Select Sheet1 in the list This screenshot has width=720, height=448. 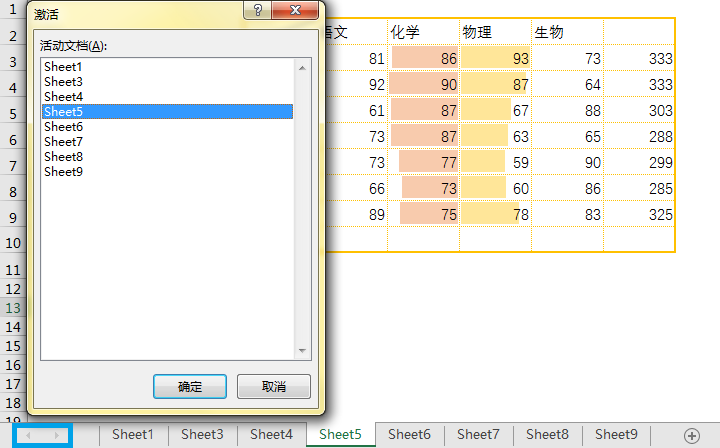[x=168, y=67]
